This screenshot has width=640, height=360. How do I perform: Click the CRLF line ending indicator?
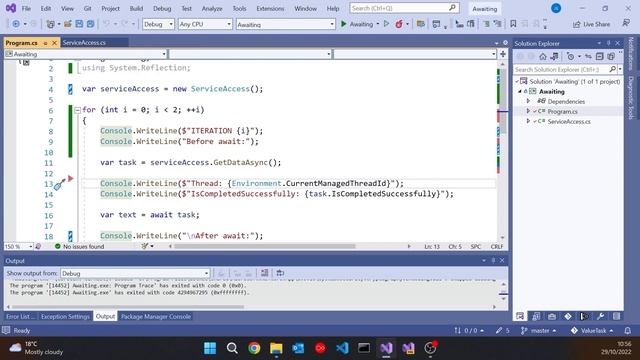click(497, 246)
